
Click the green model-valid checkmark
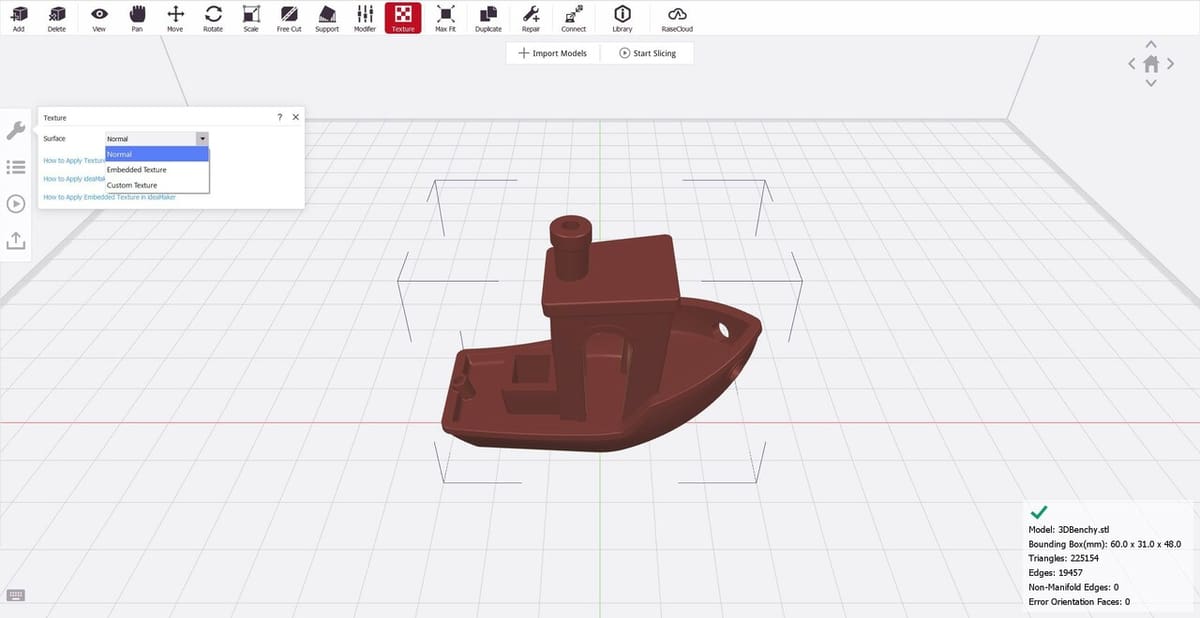click(x=1038, y=511)
